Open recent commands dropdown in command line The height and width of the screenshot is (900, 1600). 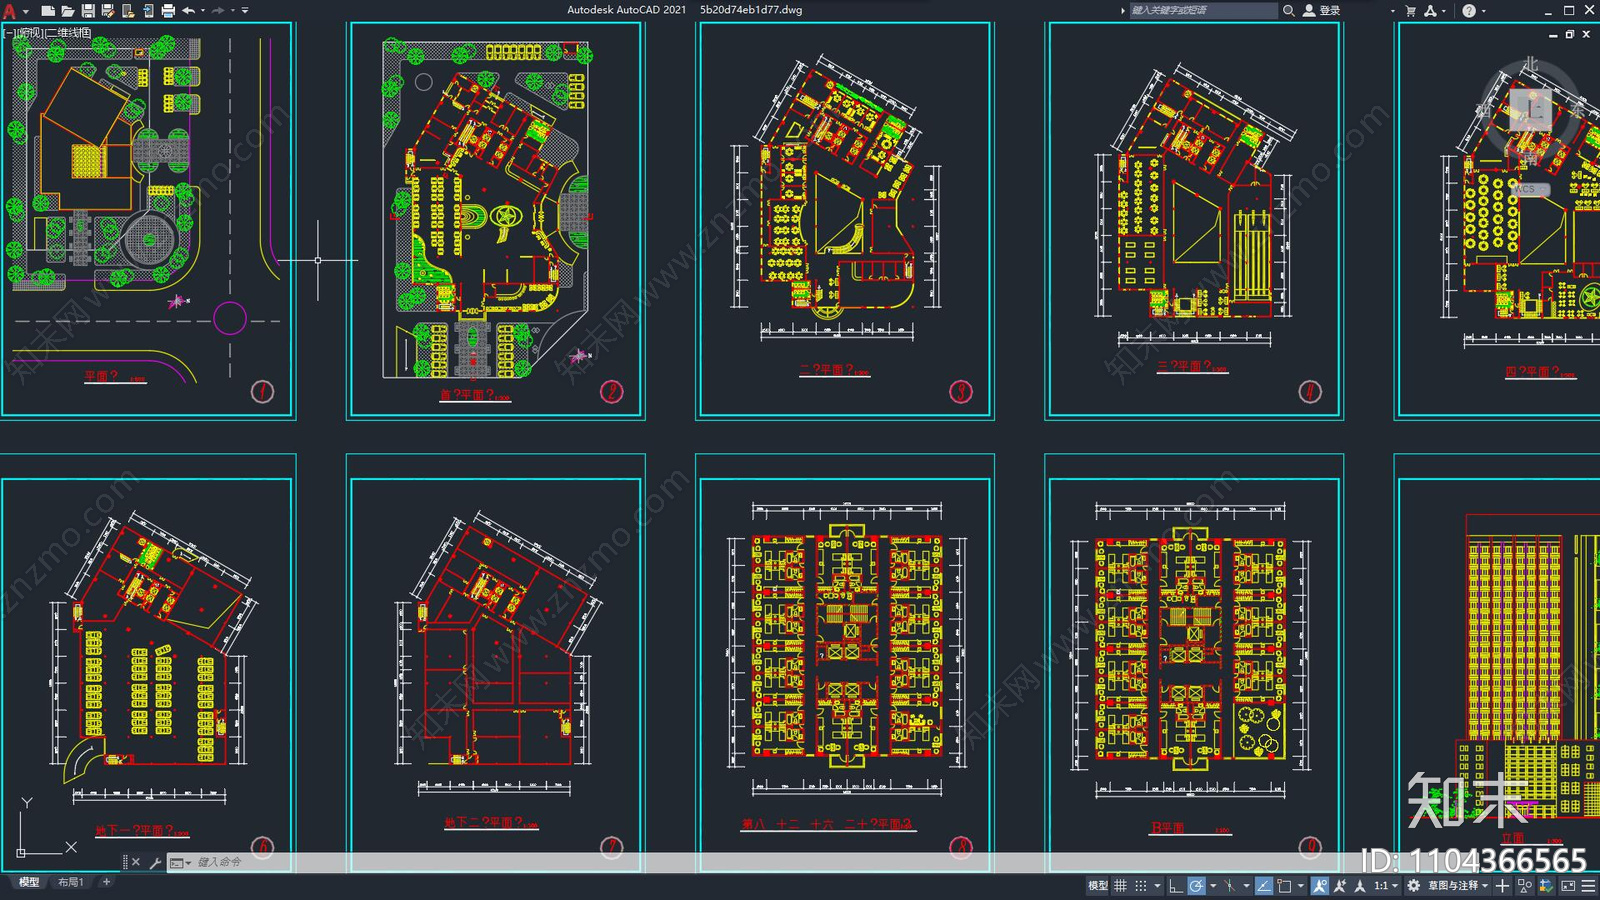[x=180, y=862]
